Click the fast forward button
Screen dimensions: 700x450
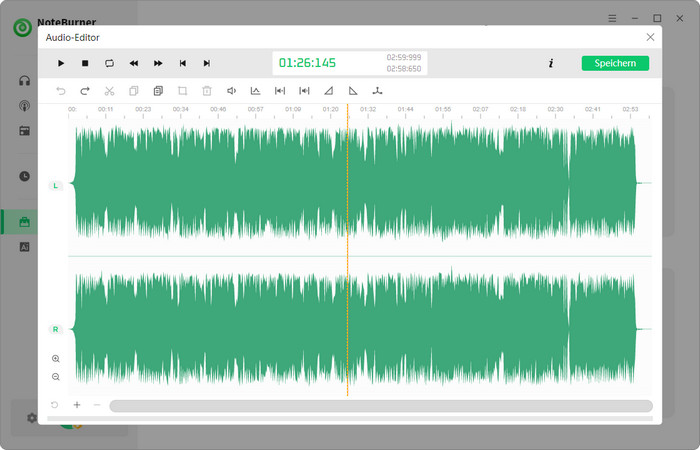click(x=158, y=63)
